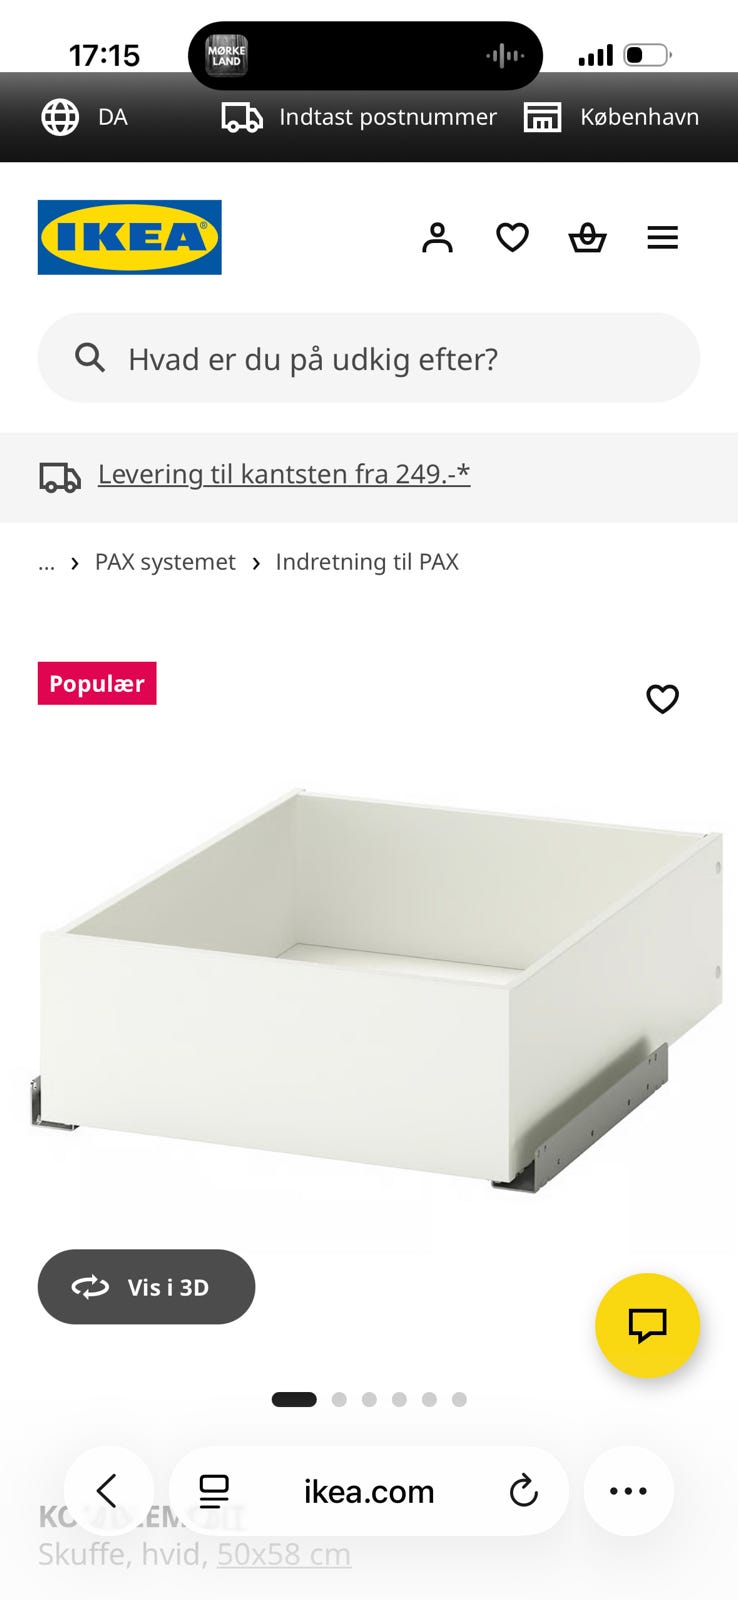The image size is (738, 1600).
Task: Select the Indretning til PAX breadcrumb
Action: tap(367, 562)
